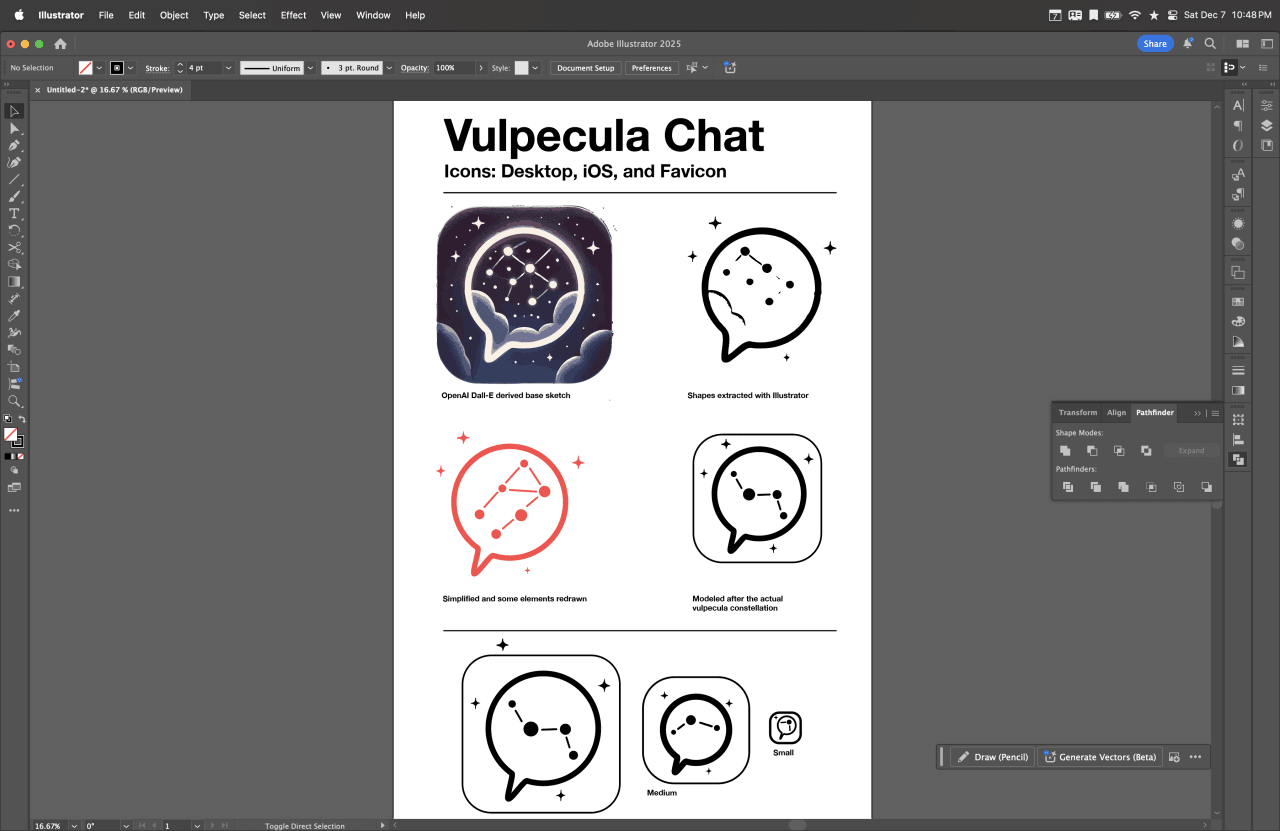Swap fill and stroke colors
Screen dimensions: 1280x831
[x=23, y=417]
